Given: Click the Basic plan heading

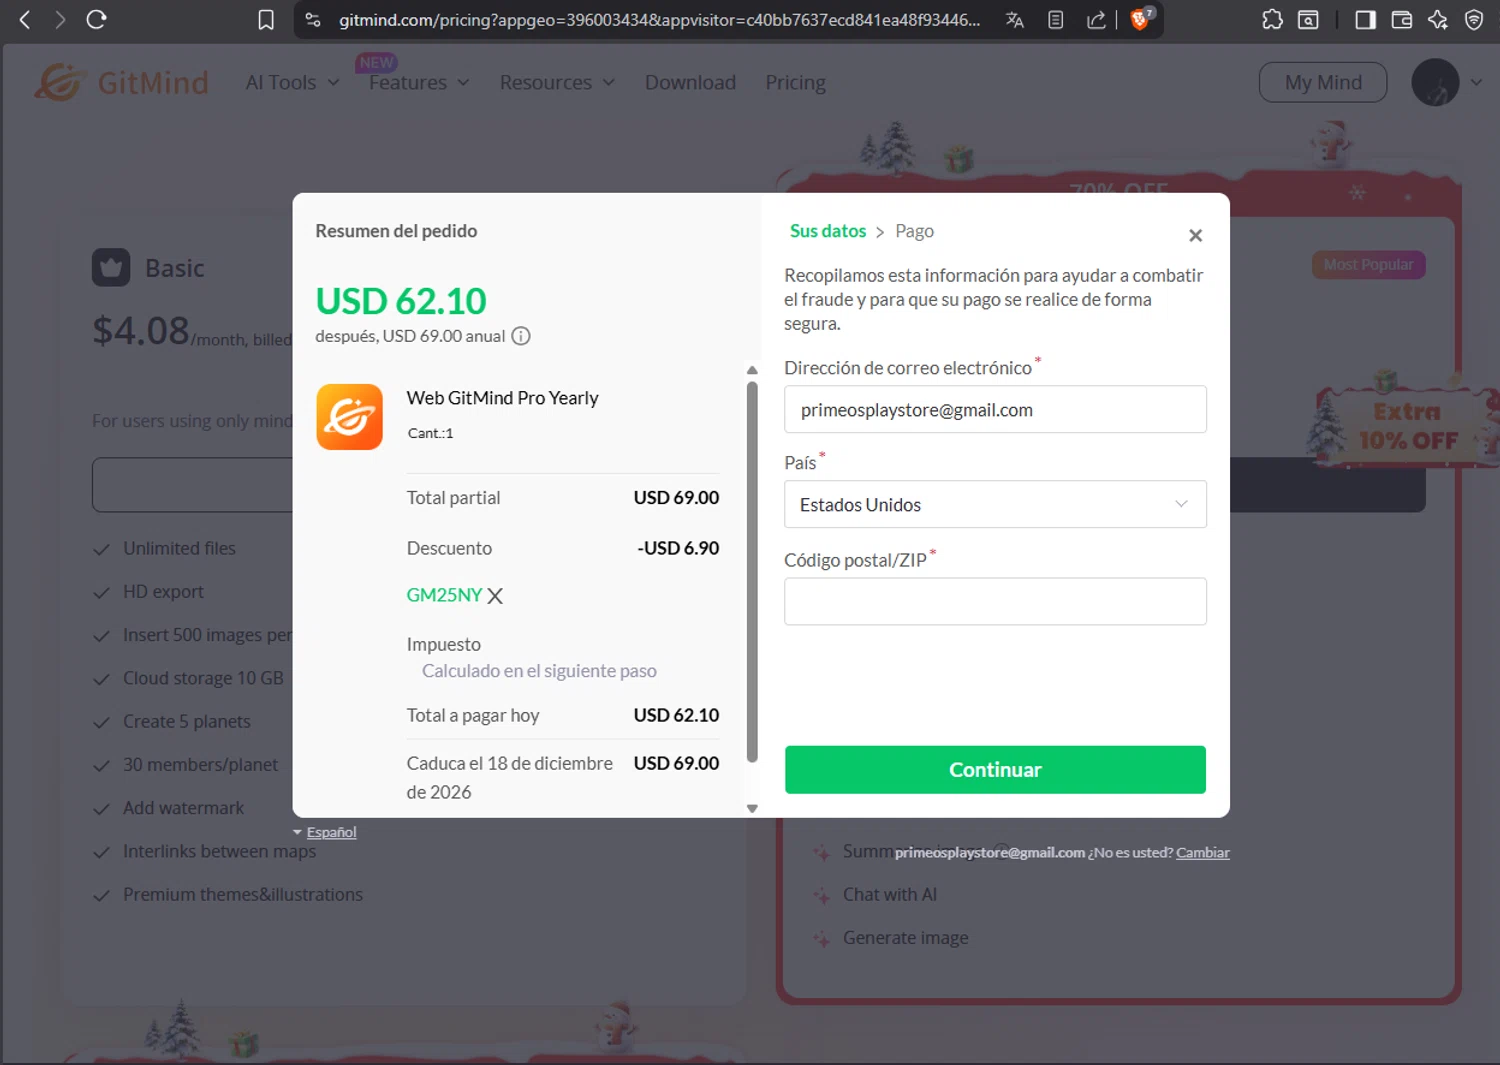Looking at the screenshot, I should click(175, 268).
